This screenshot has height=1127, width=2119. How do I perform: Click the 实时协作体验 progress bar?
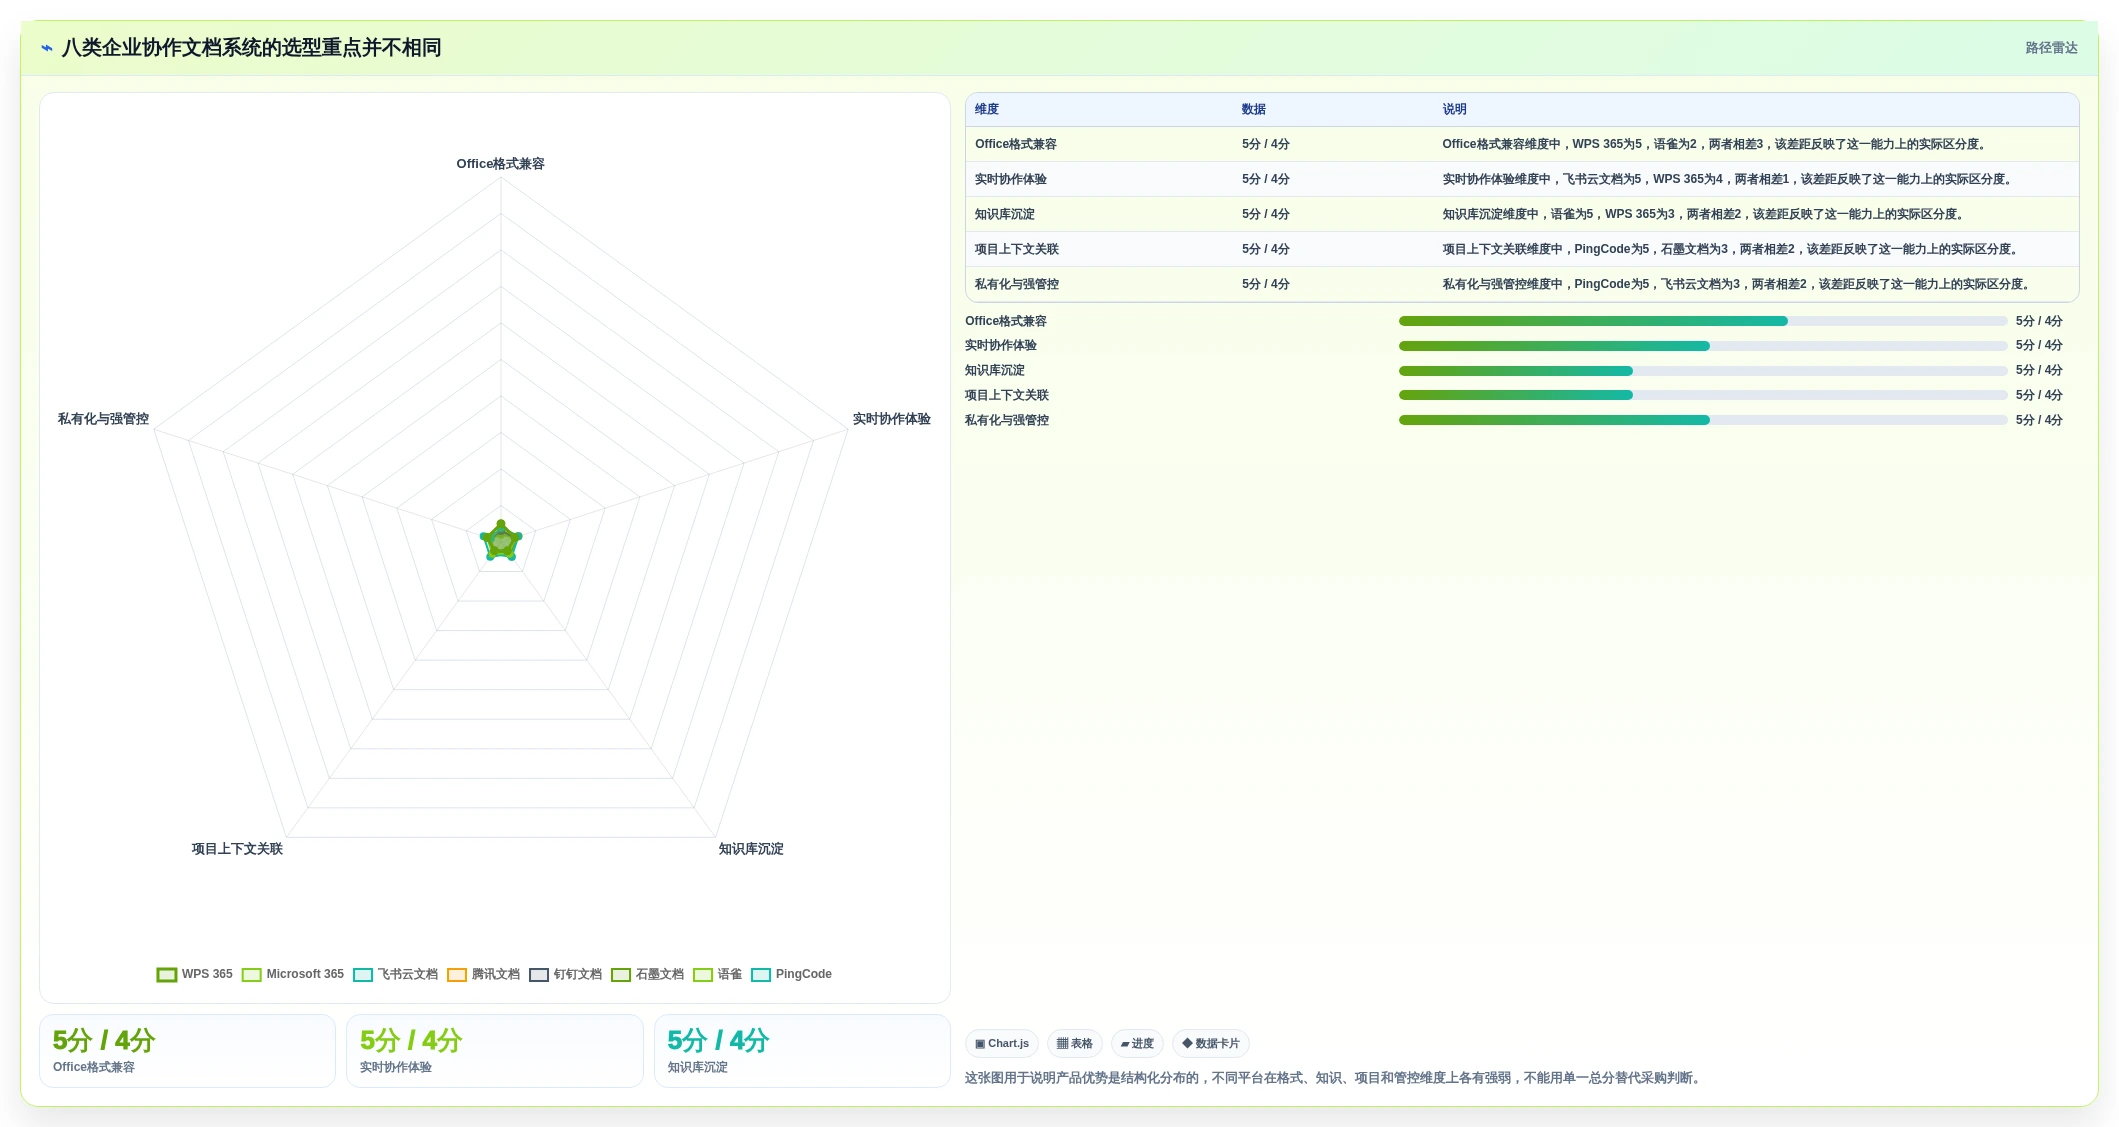point(1703,346)
